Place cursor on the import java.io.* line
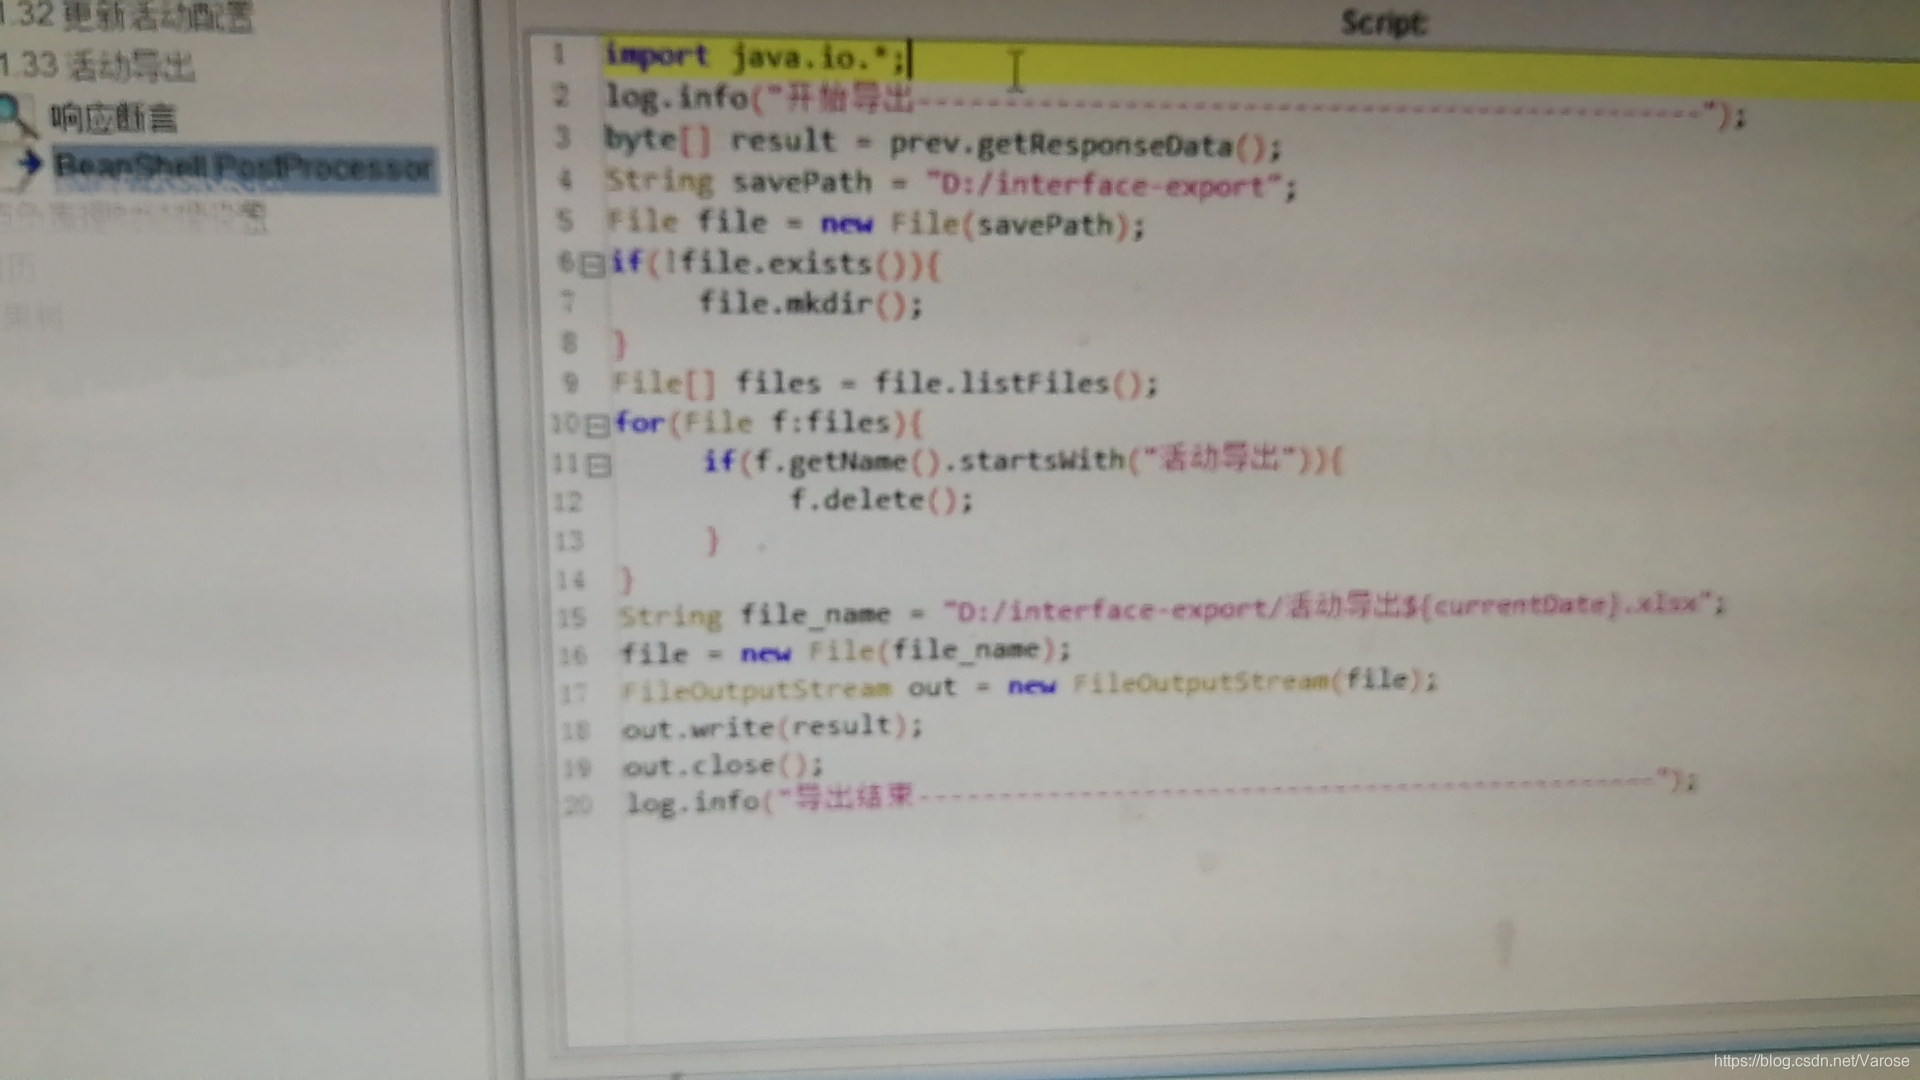 tap(756, 57)
